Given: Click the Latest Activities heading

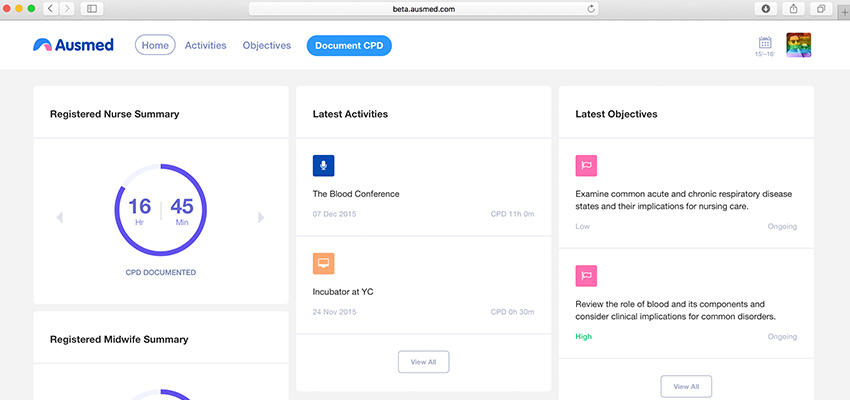Looking at the screenshot, I should (x=350, y=114).
